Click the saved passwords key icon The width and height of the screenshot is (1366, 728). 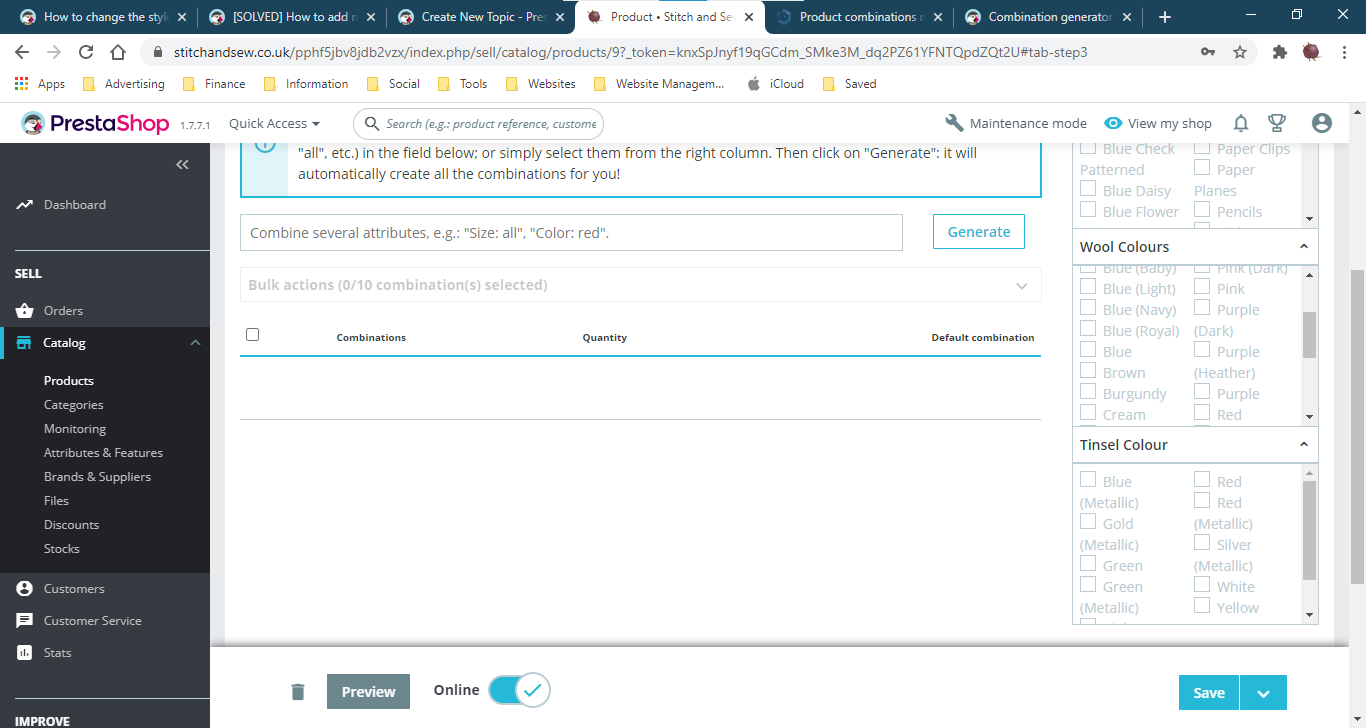(x=1208, y=52)
